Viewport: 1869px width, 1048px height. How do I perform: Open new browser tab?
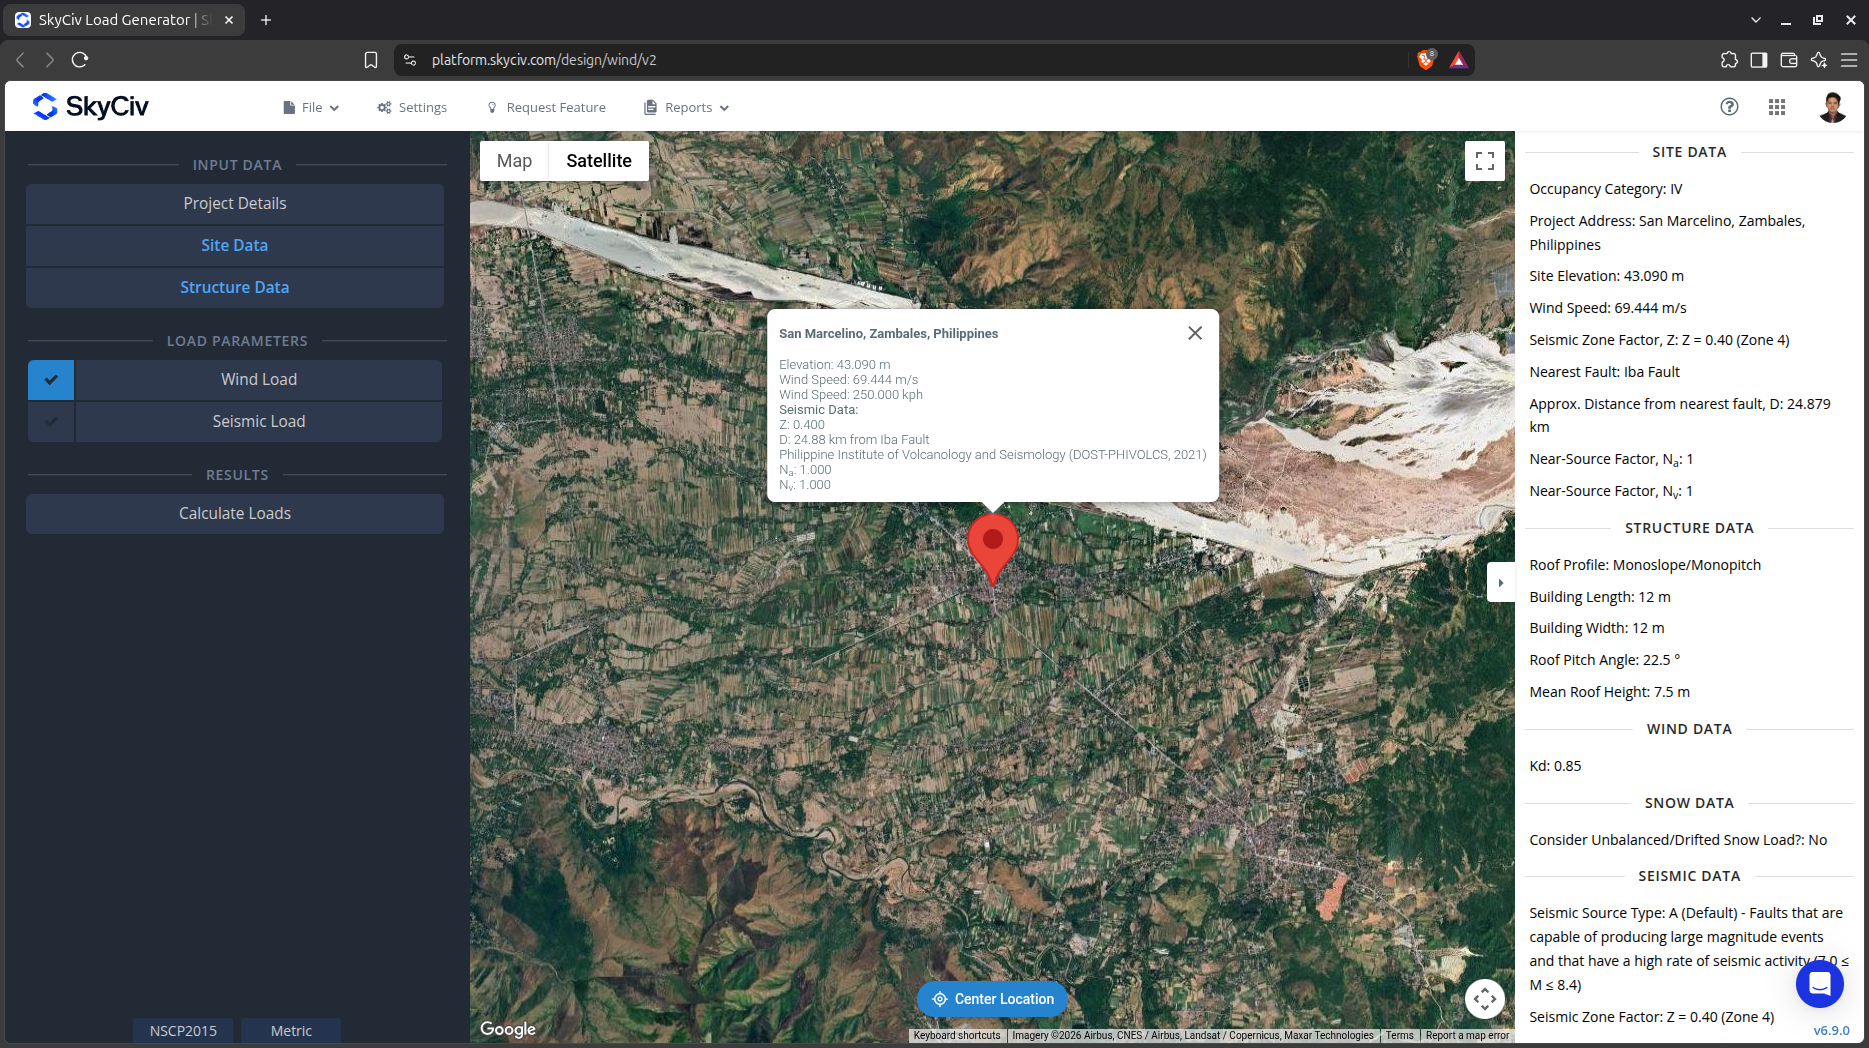(266, 20)
